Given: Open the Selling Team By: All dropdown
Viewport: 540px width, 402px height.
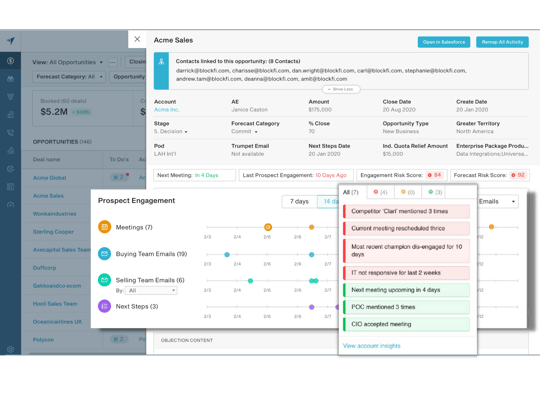Looking at the screenshot, I should (151, 291).
